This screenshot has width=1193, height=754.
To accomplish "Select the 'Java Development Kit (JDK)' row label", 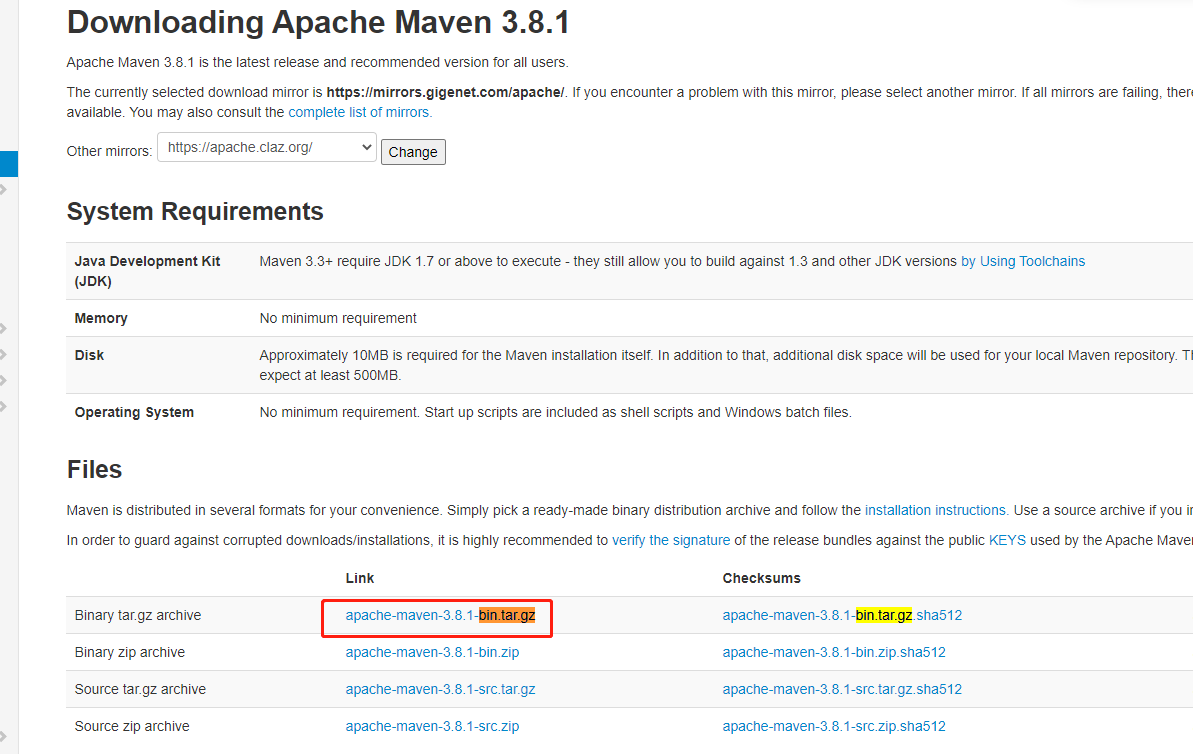I will click(x=148, y=272).
